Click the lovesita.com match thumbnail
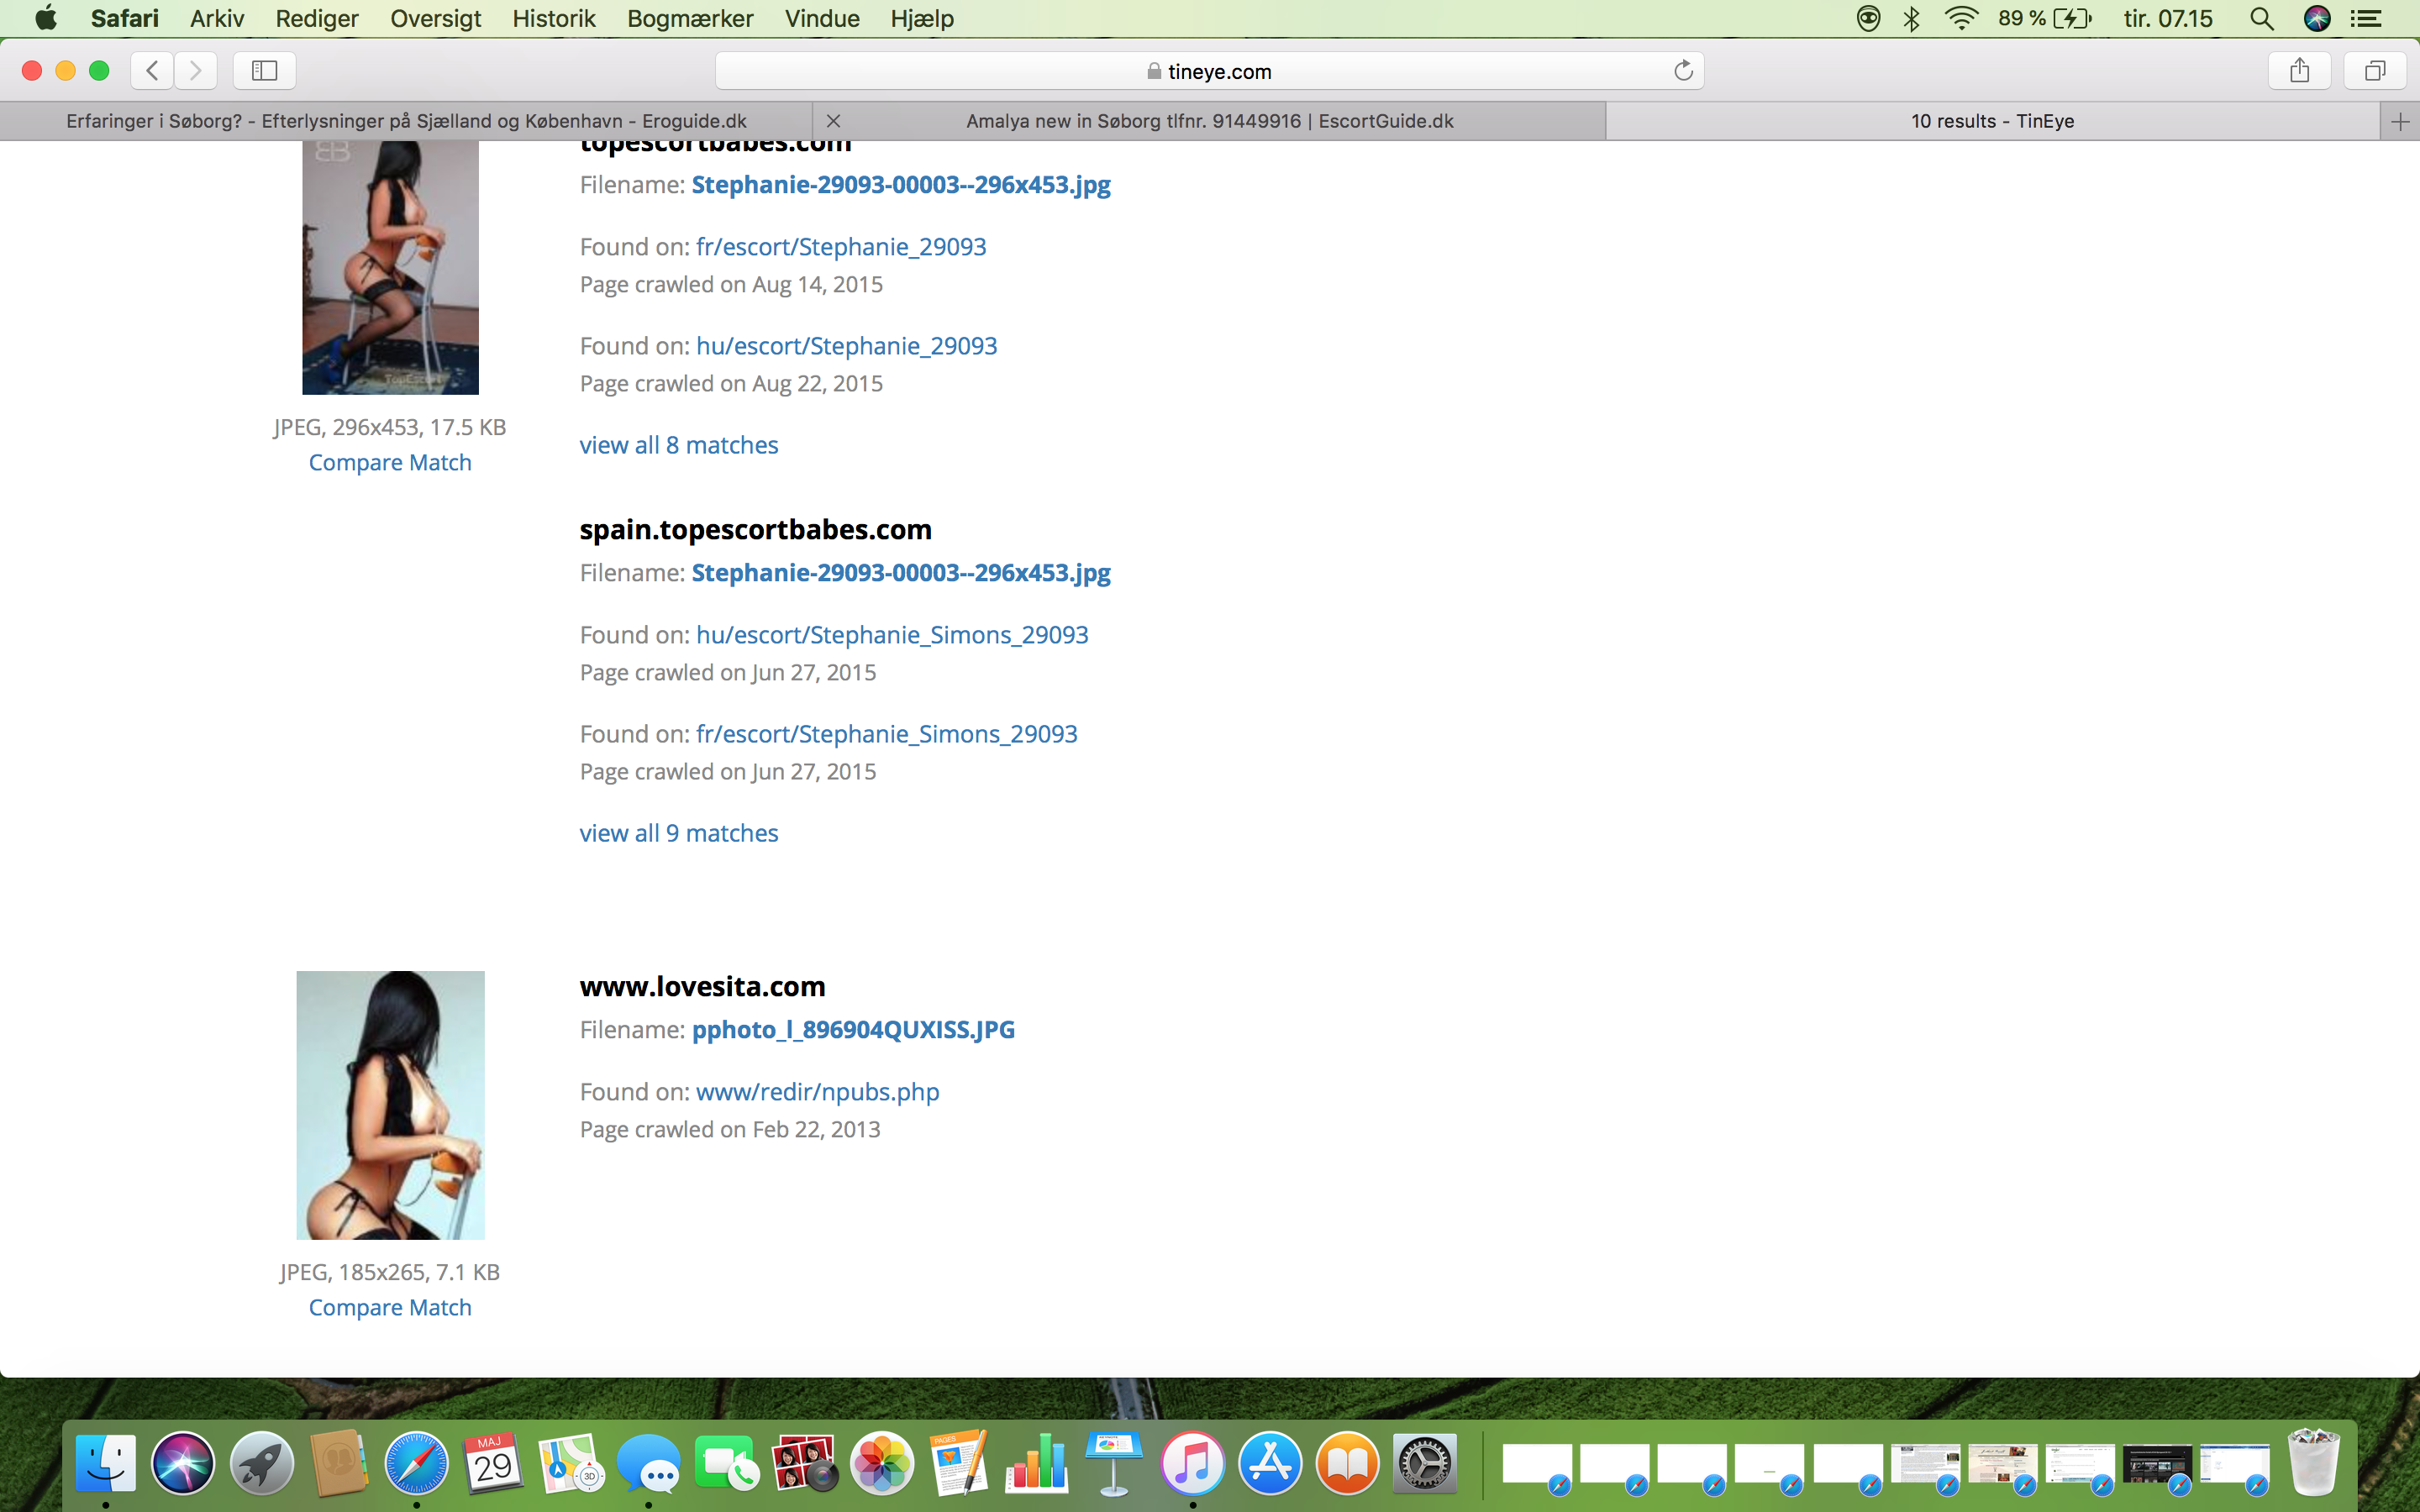 (x=390, y=1105)
